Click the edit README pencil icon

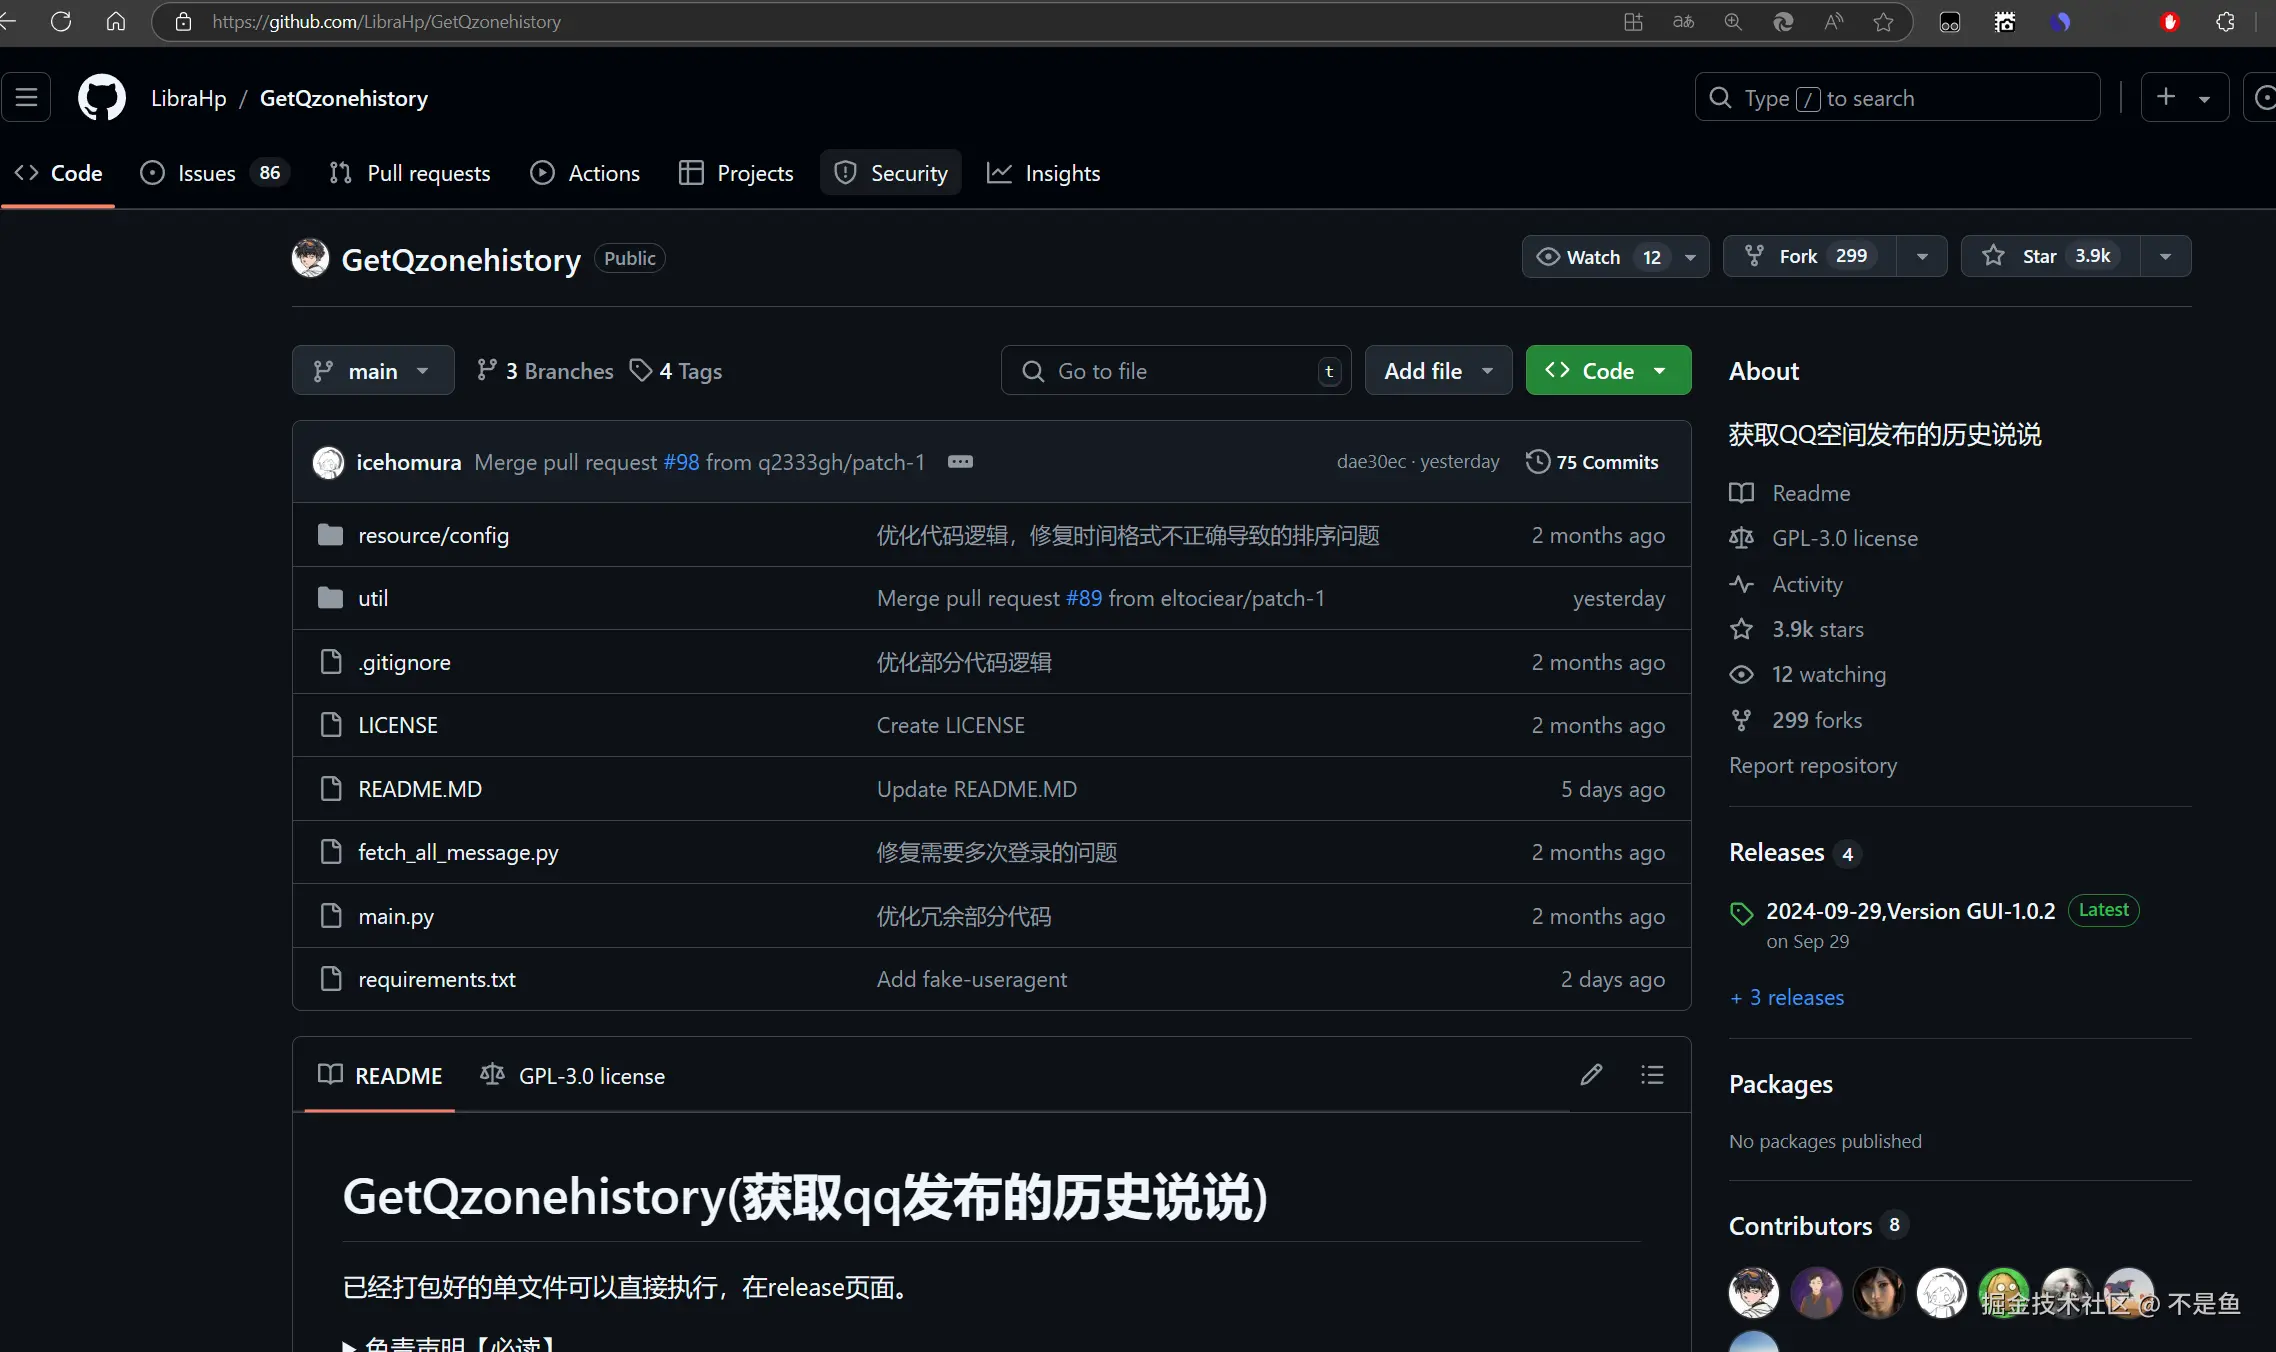1591,1075
